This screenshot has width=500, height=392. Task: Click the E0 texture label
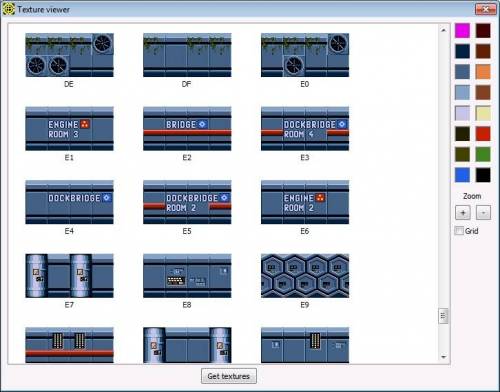click(305, 84)
